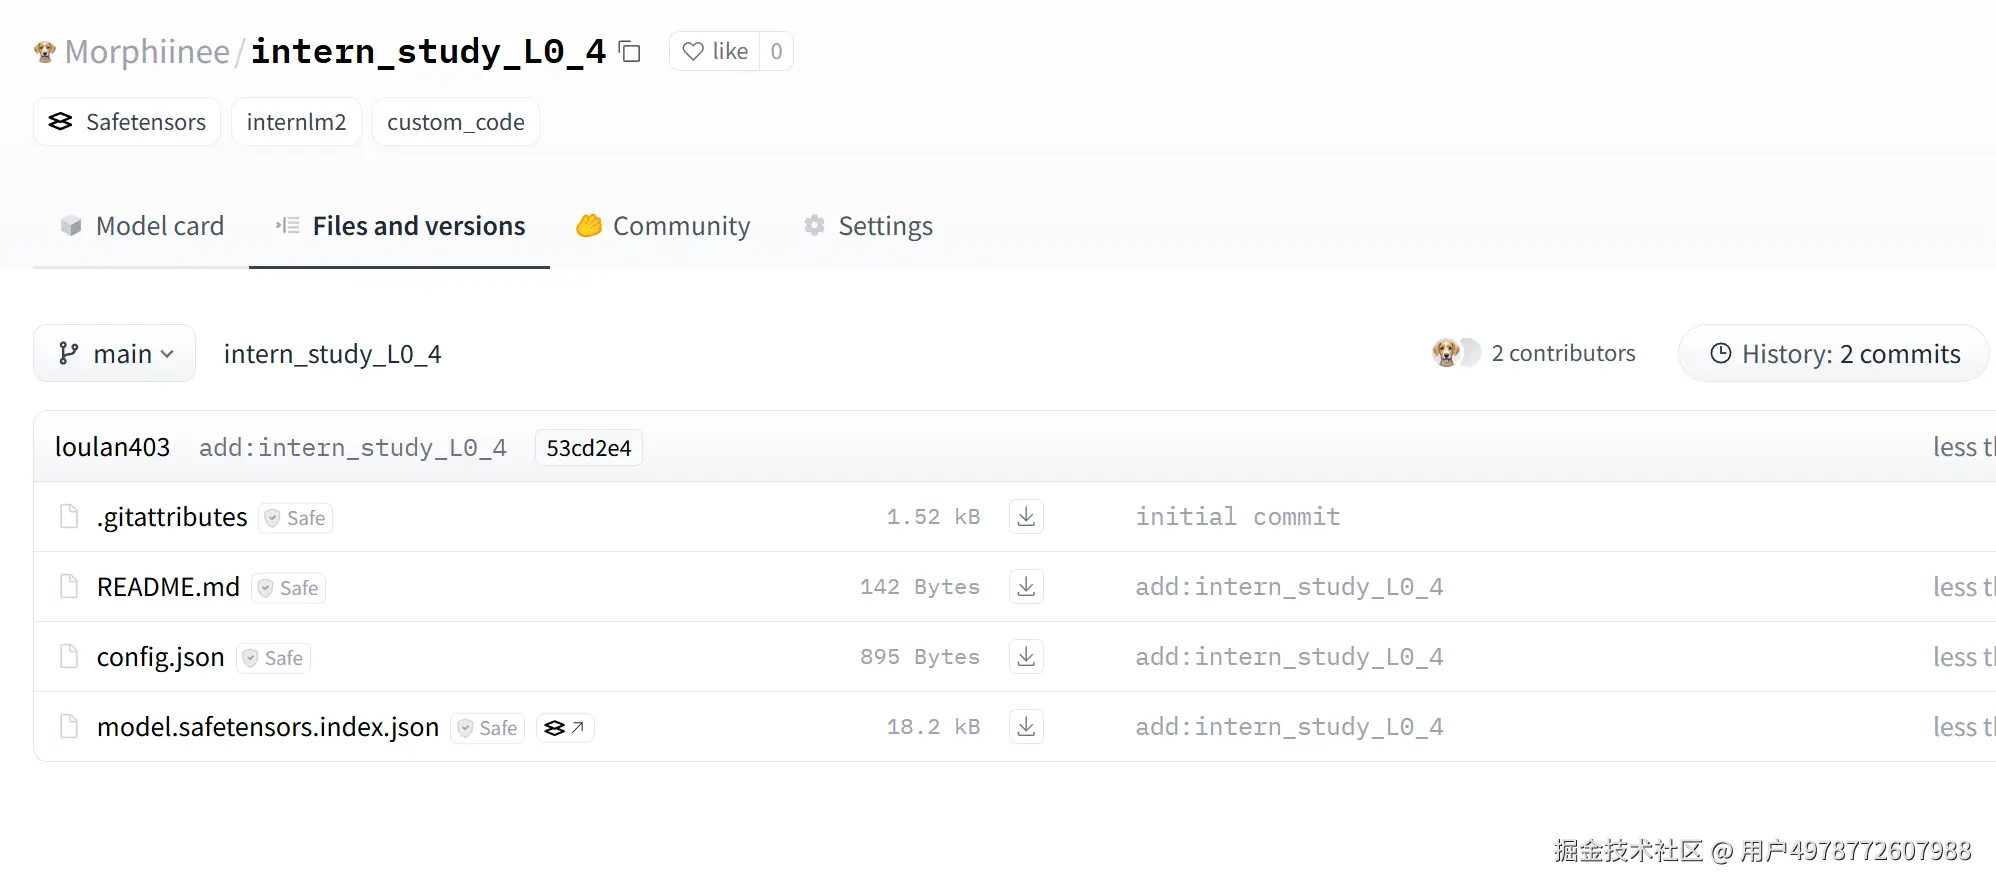Click Safe badge next to config.json
1996x889 pixels.
click(x=274, y=658)
